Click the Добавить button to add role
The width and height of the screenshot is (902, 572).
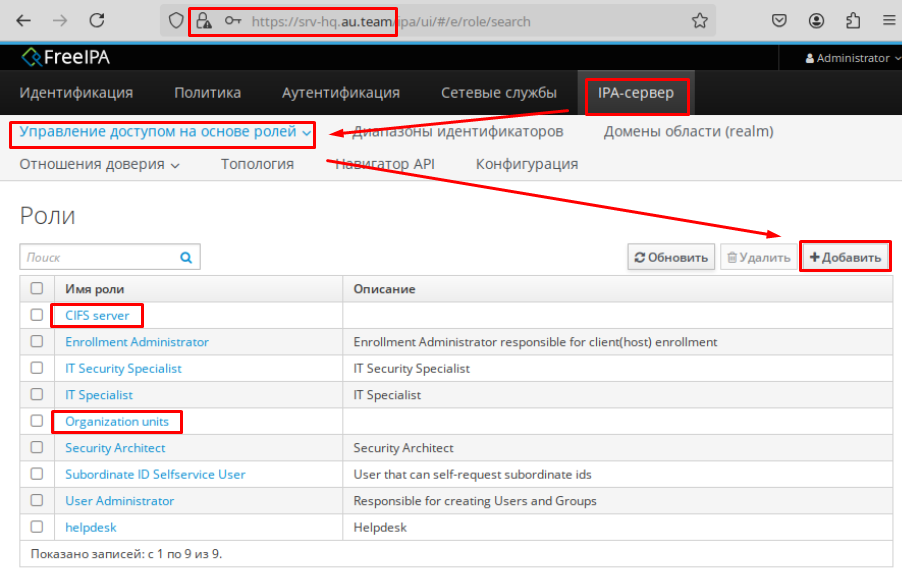(846, 257)
